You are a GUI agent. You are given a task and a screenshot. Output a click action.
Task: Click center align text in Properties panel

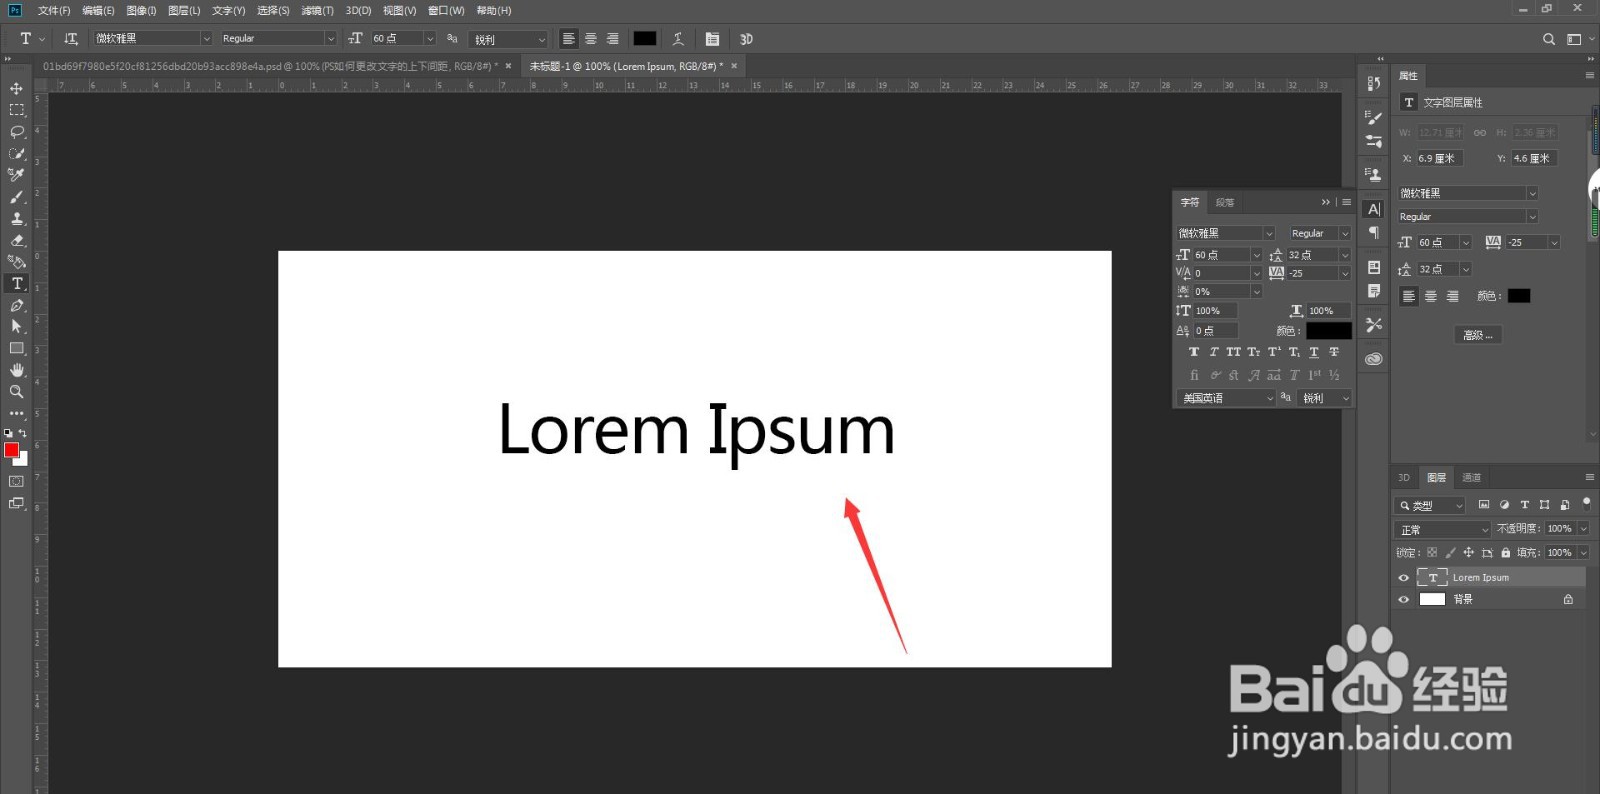pyautogui.click(x=1431, y=296)
